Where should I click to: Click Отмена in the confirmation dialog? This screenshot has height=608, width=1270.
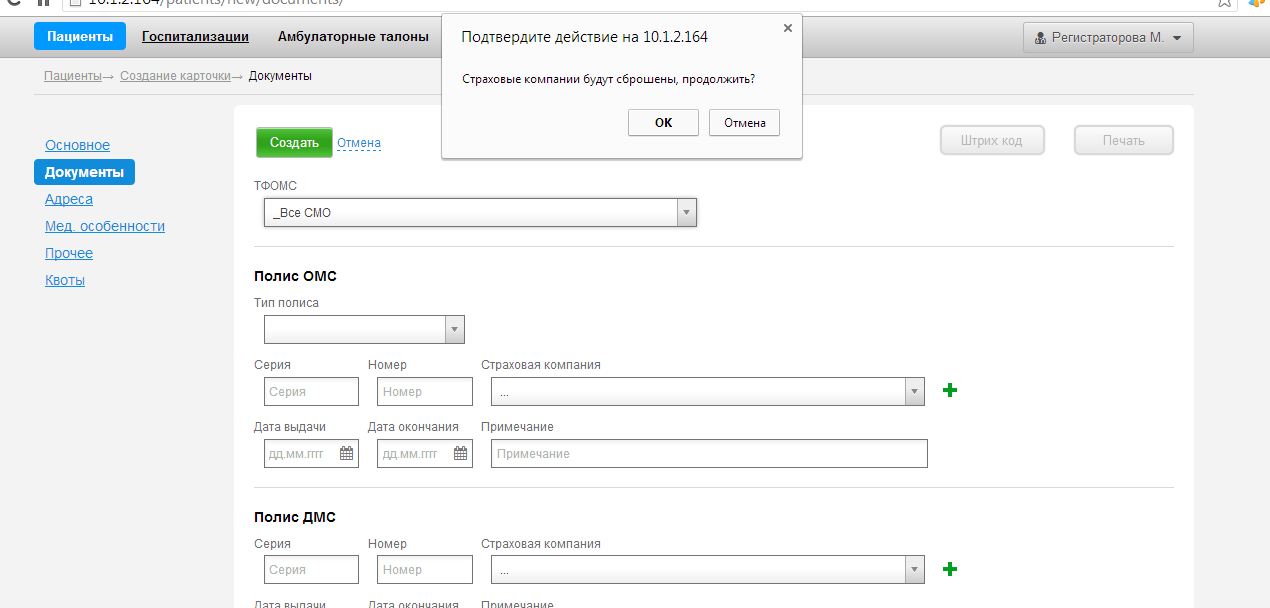[744, 123]
